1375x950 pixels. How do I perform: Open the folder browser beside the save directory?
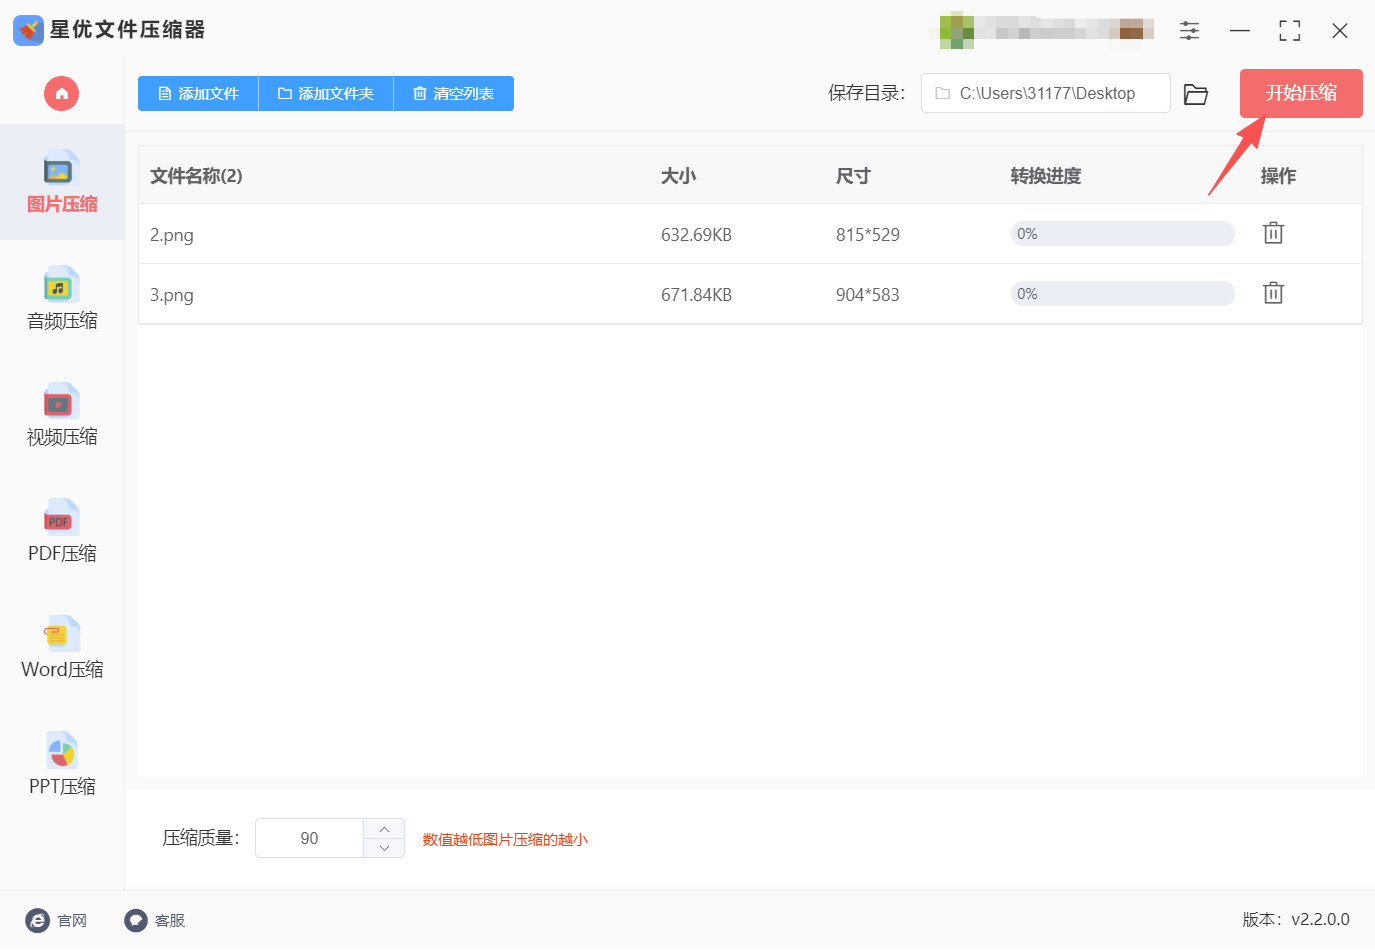[1196, 93]
